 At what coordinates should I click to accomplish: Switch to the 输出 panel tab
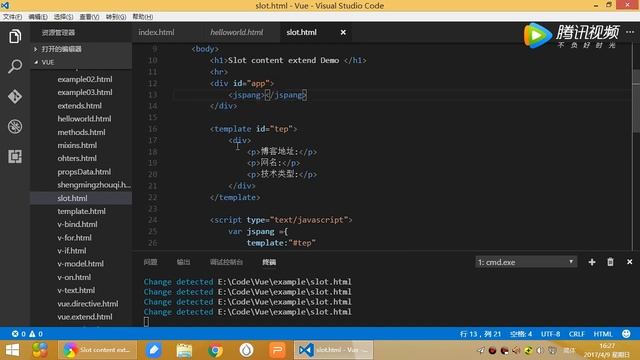[183, 262]
